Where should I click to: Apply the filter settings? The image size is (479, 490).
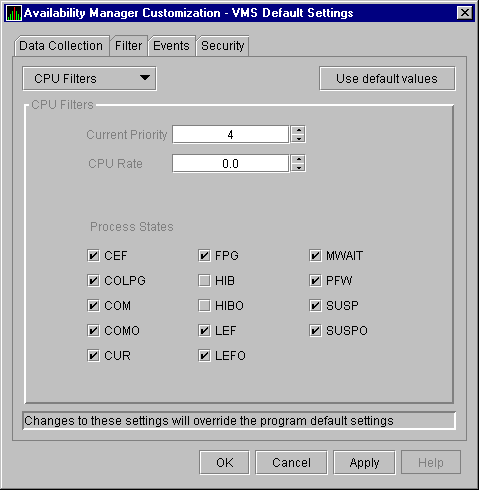[x=364, y=462]
